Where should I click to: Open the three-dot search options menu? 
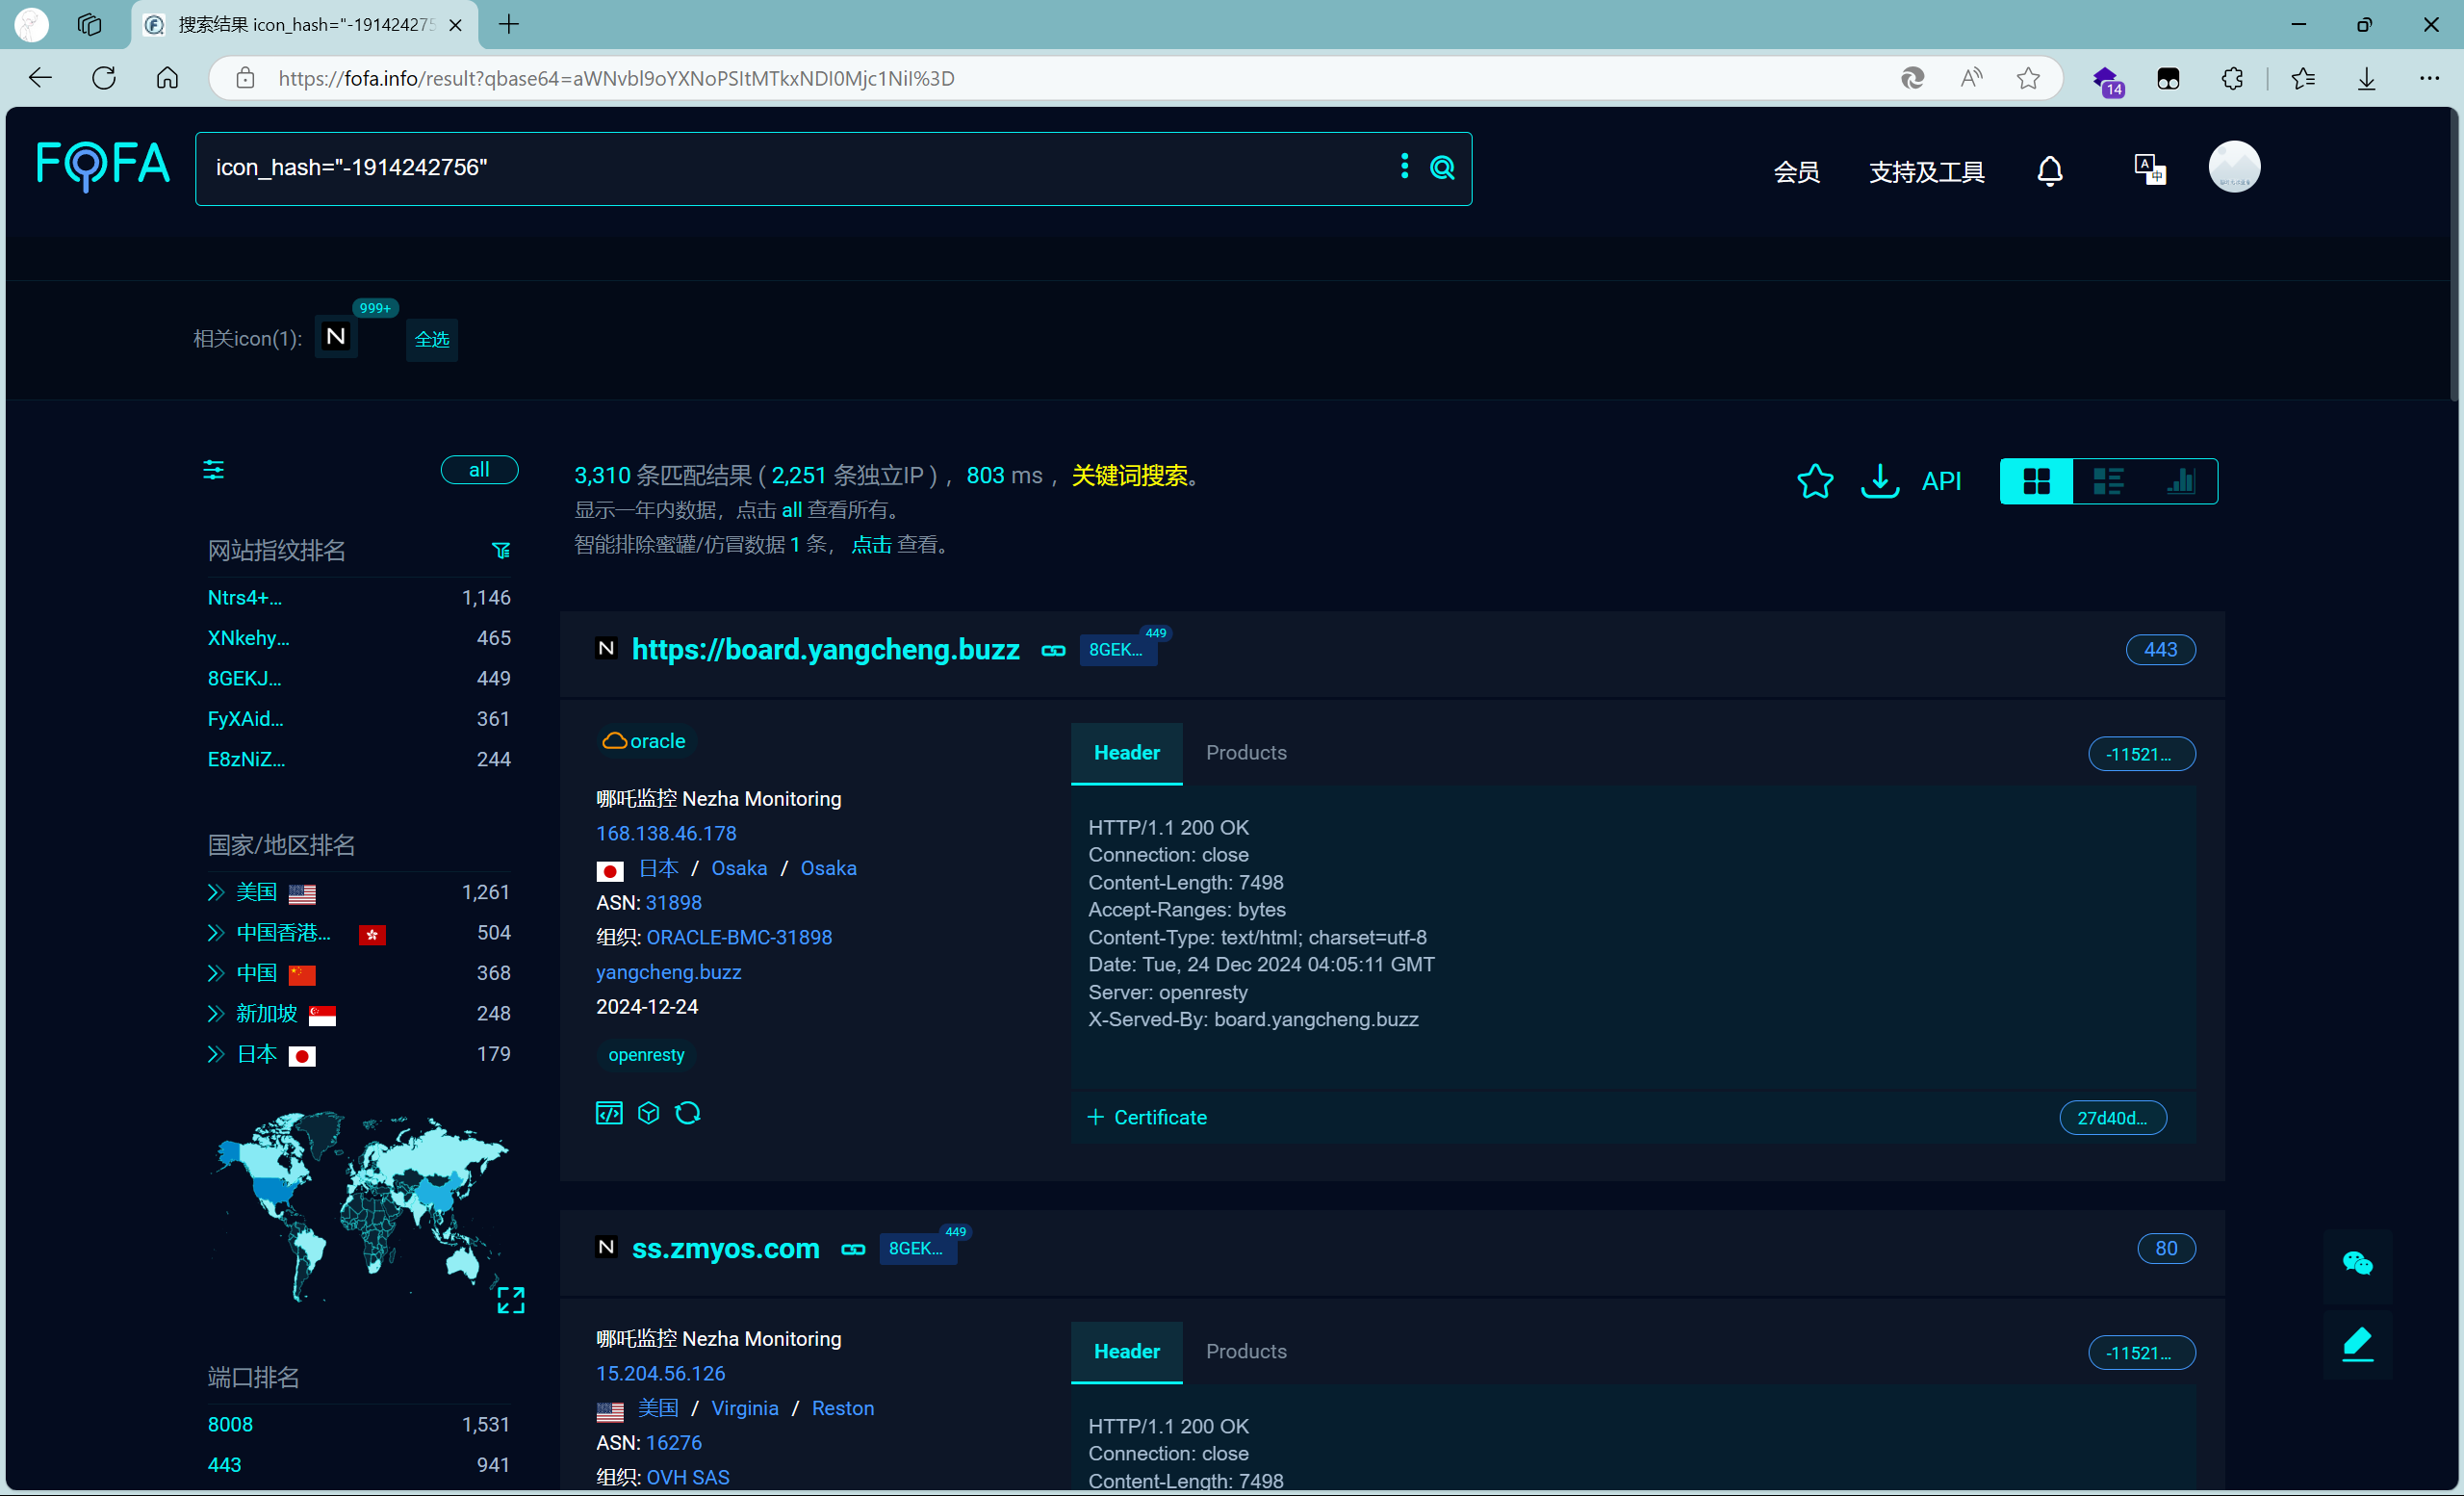click(x=1404, y=166)
